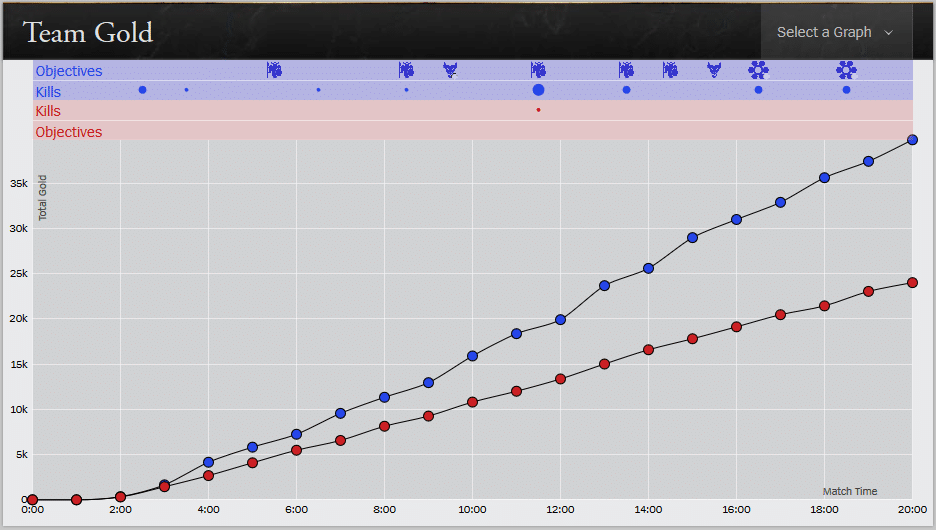Click the largest blue kill dot at 11:30
The width and height of the screenshot is (936, 530).
click(x=538, y=90)
